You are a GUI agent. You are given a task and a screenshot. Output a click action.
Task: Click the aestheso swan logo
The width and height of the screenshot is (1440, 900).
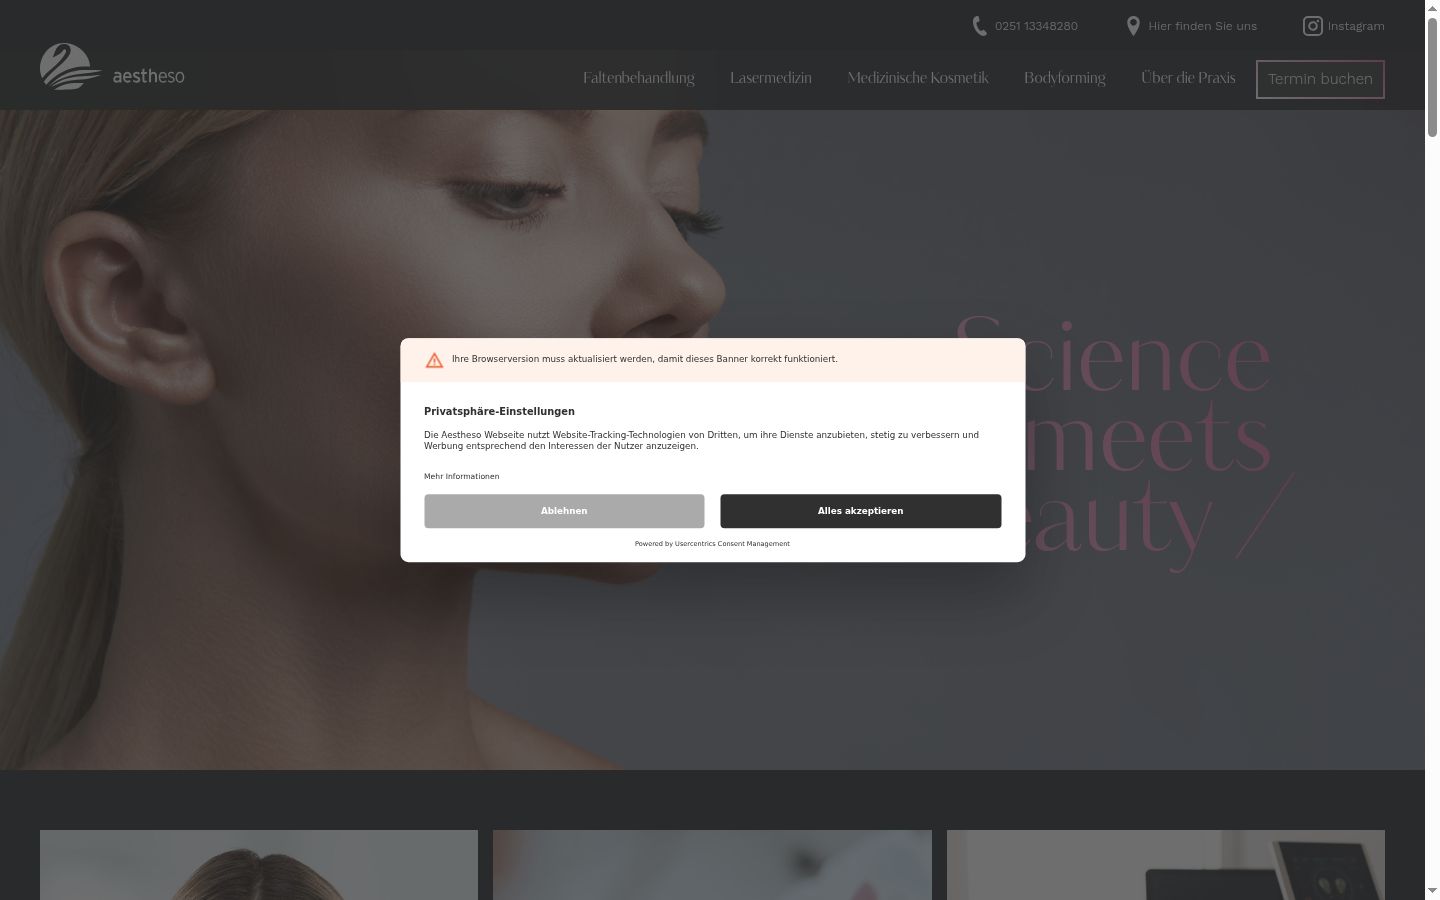point(112,67)
